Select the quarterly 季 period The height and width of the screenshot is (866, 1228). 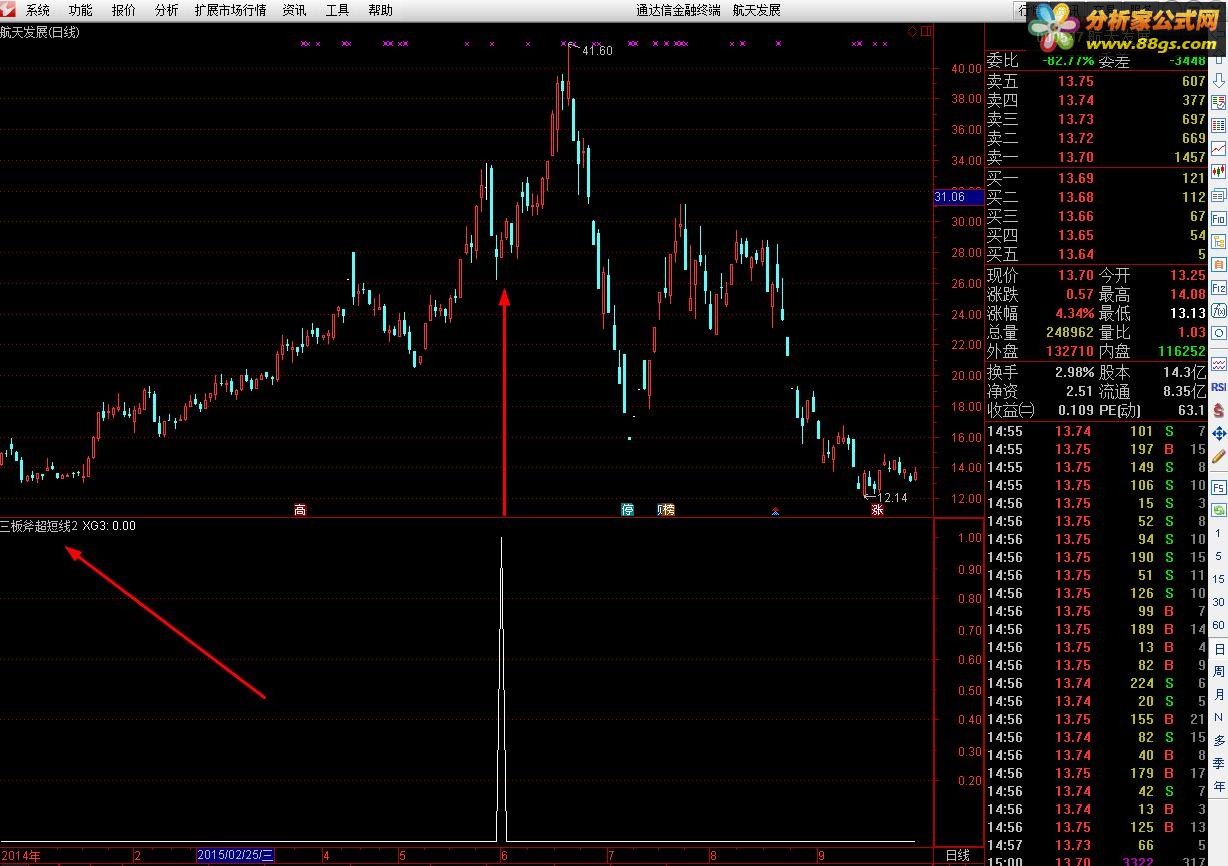(x=1219, y=763)
